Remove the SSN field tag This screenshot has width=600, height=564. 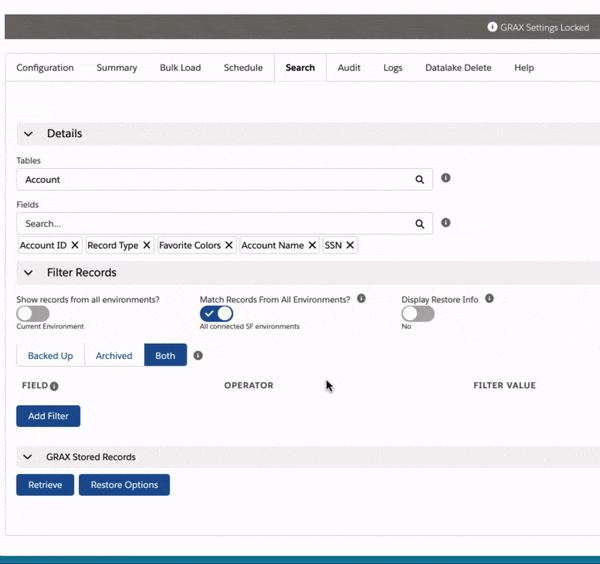(x=350, y=245)
